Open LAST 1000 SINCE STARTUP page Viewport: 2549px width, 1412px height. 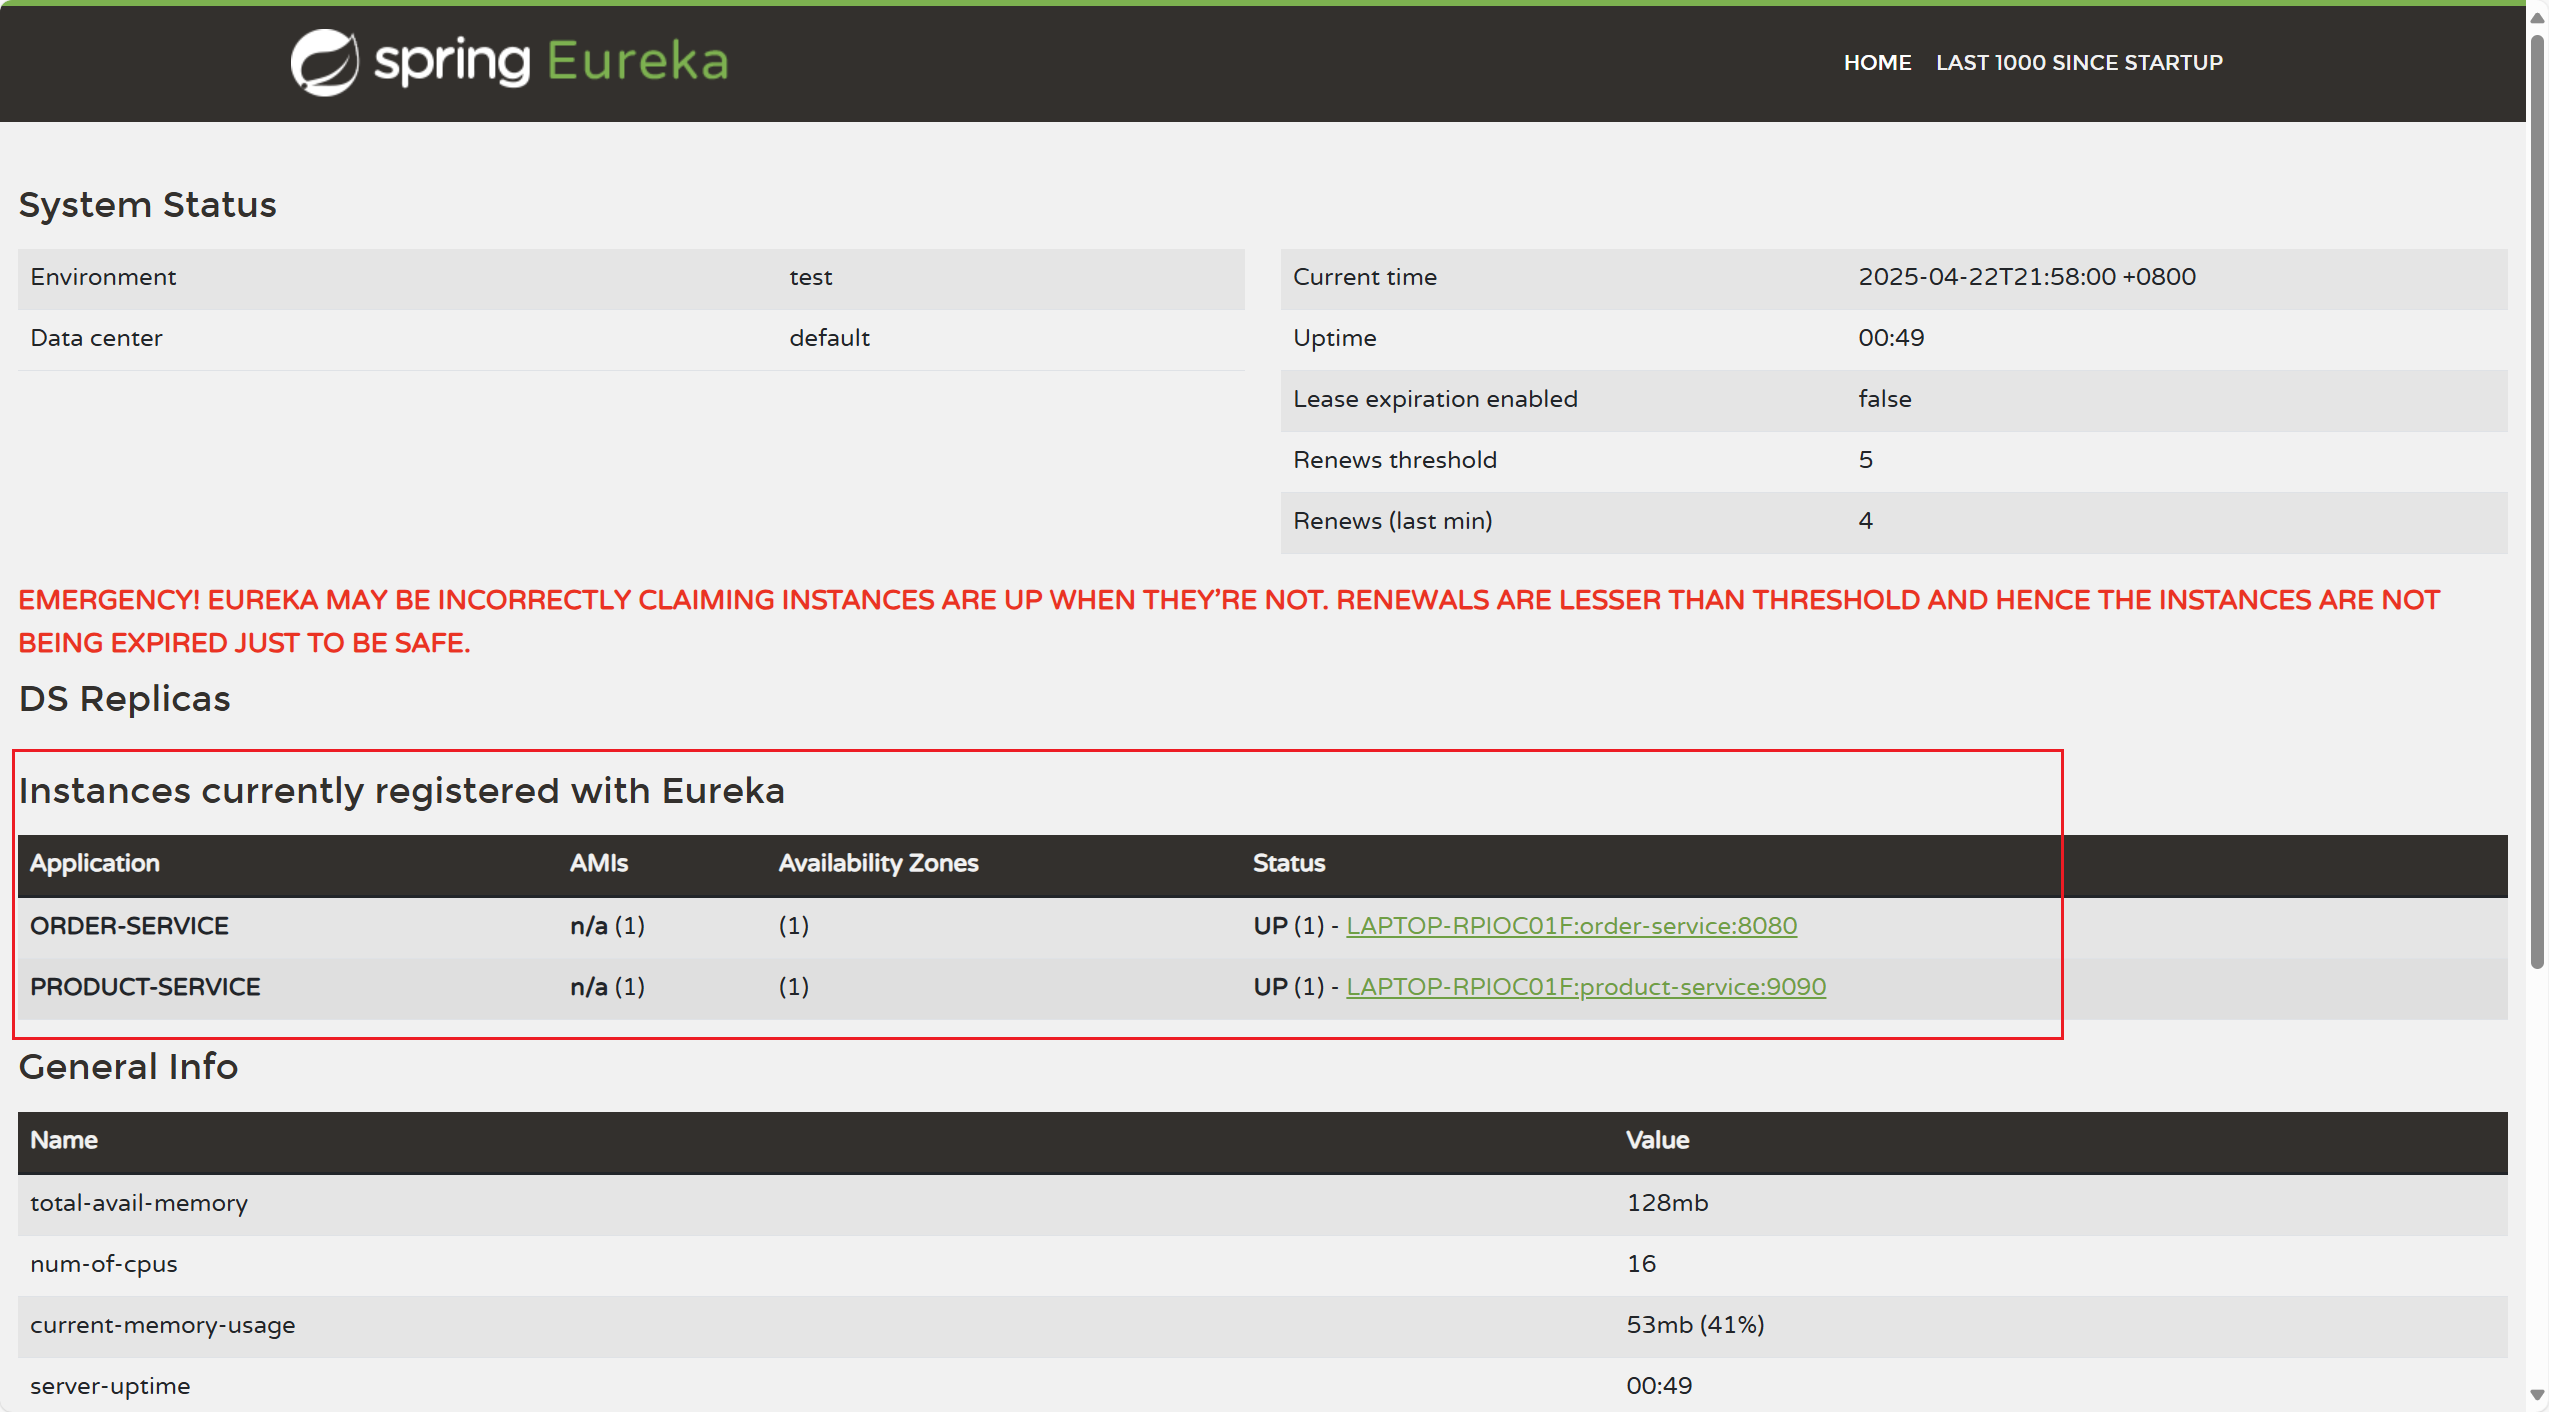pyautogui.click(x=2079, y=62)
